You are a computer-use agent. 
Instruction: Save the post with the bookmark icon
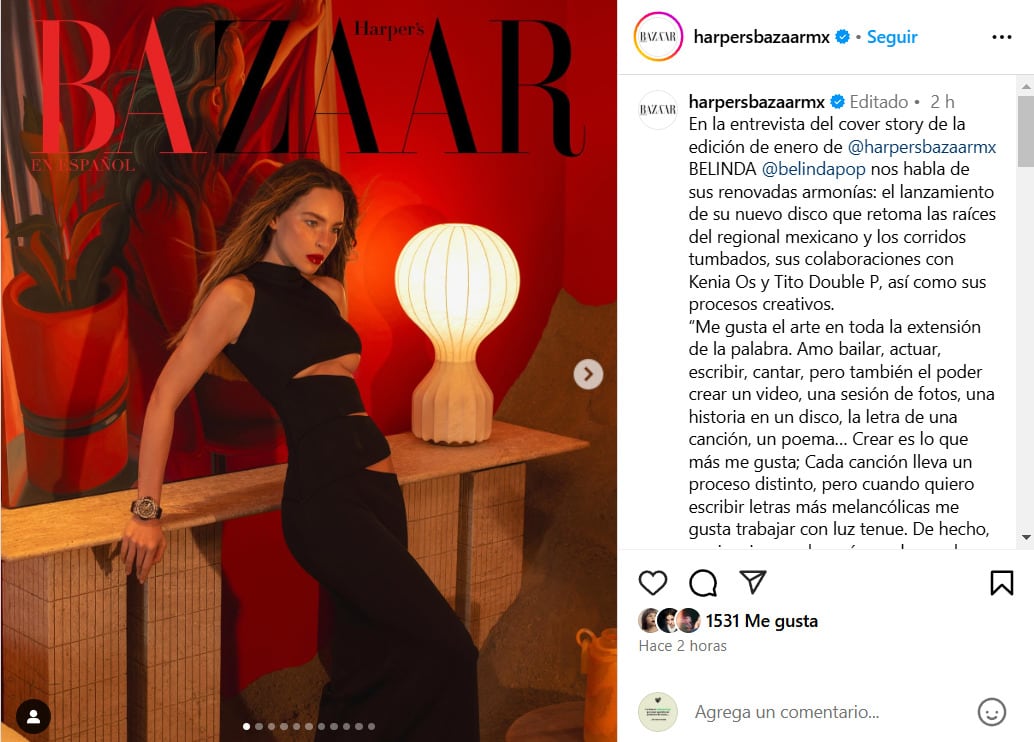coord(1002,582)
